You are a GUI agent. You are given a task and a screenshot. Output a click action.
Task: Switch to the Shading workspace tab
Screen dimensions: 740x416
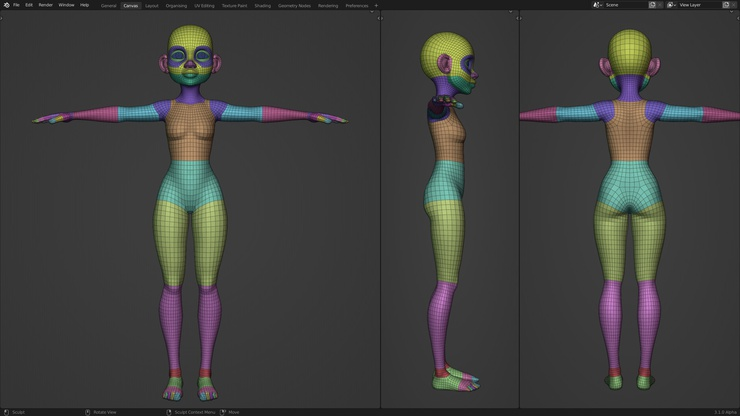262,5
